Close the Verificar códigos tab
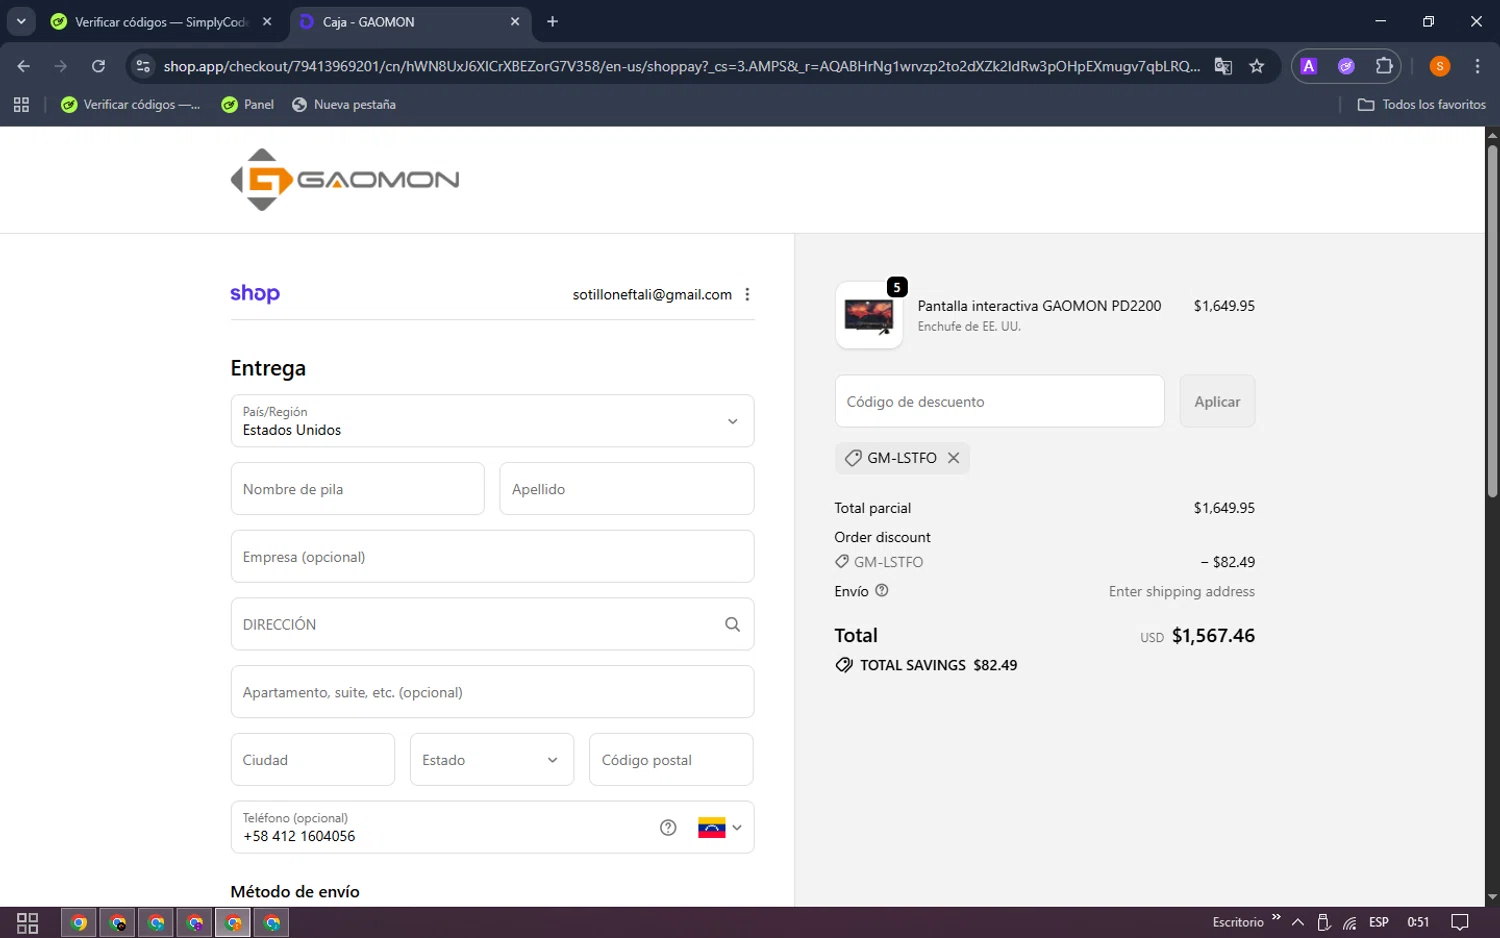 coord(267,21)
